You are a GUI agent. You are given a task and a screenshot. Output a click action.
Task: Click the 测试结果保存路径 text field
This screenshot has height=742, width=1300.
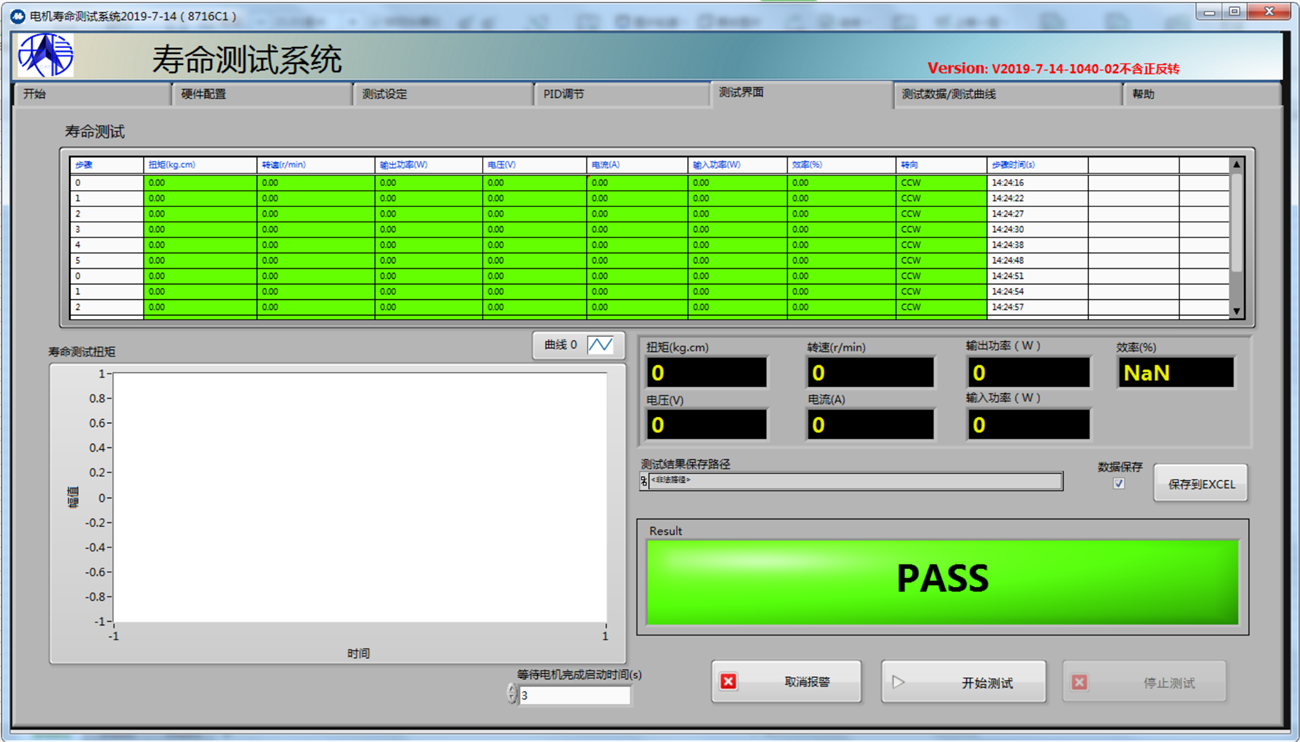point(855,481)
